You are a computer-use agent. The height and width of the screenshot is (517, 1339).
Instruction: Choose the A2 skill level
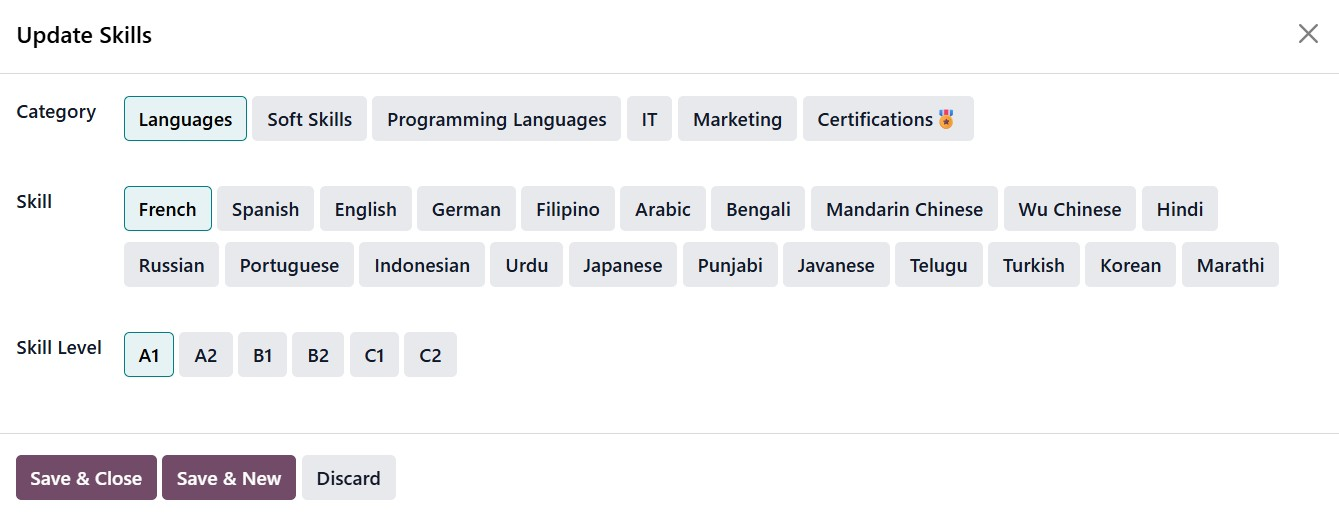(206, 355)
